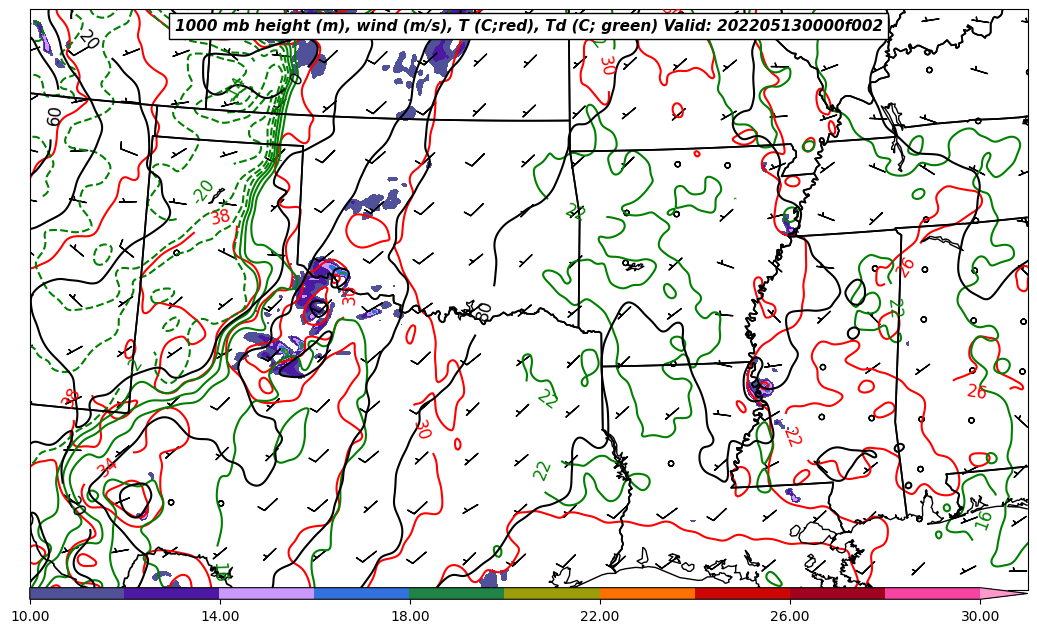The width and height of the screenshot is (1037, 633).
Task: Pick the blue 16–18 colorbar segment
Action: (x=362, y=594)
